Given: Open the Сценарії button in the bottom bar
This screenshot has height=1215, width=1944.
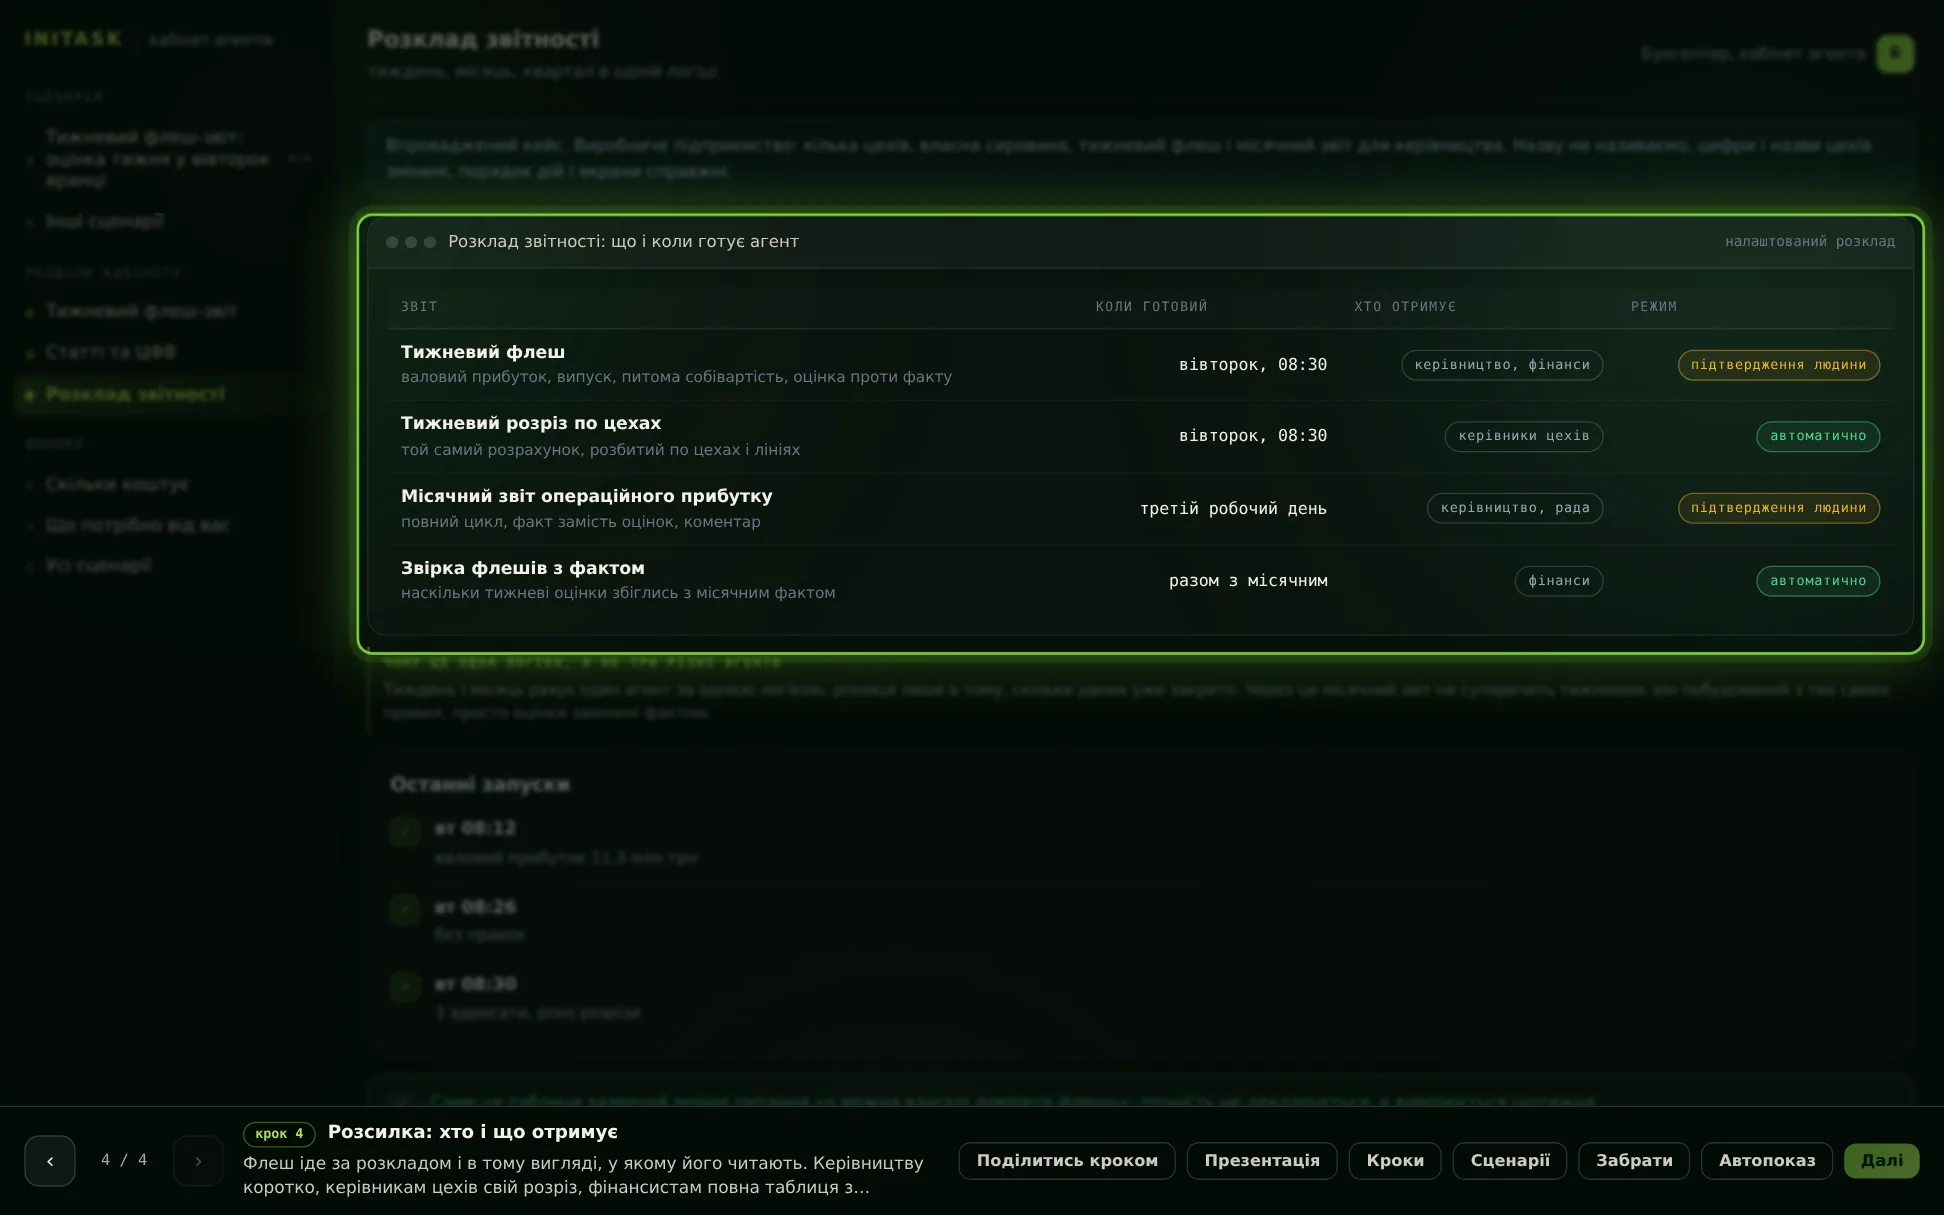Looking at the screenshot, I should (x=1510, y=1161).
